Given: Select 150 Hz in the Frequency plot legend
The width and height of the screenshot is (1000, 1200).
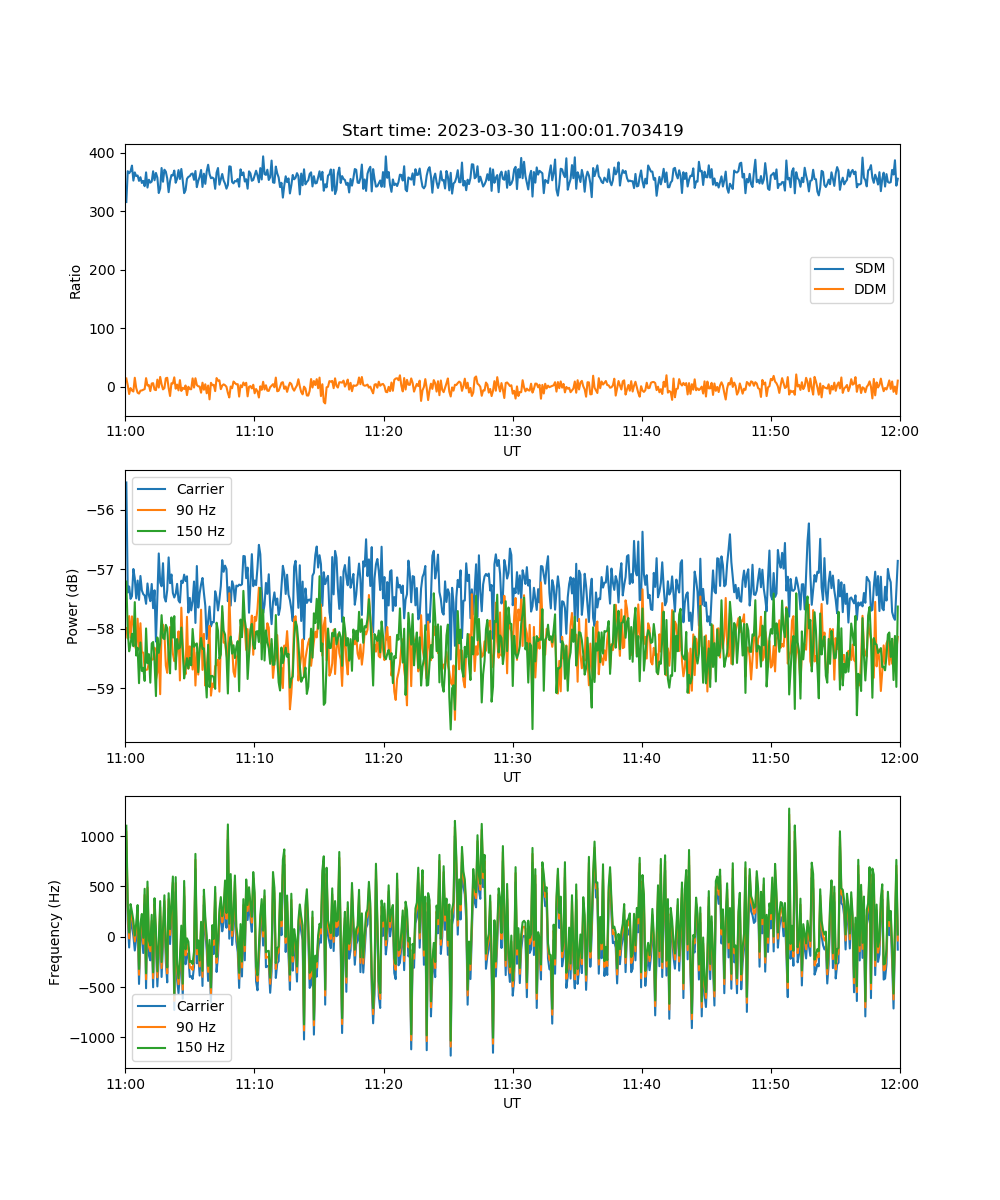Looking at the screenshot, I should point(182,1048).
